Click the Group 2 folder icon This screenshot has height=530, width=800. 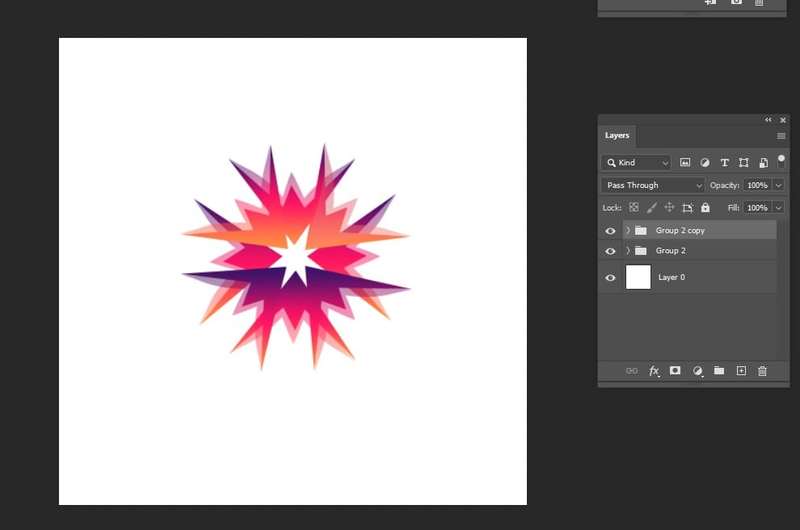(641, 250)
